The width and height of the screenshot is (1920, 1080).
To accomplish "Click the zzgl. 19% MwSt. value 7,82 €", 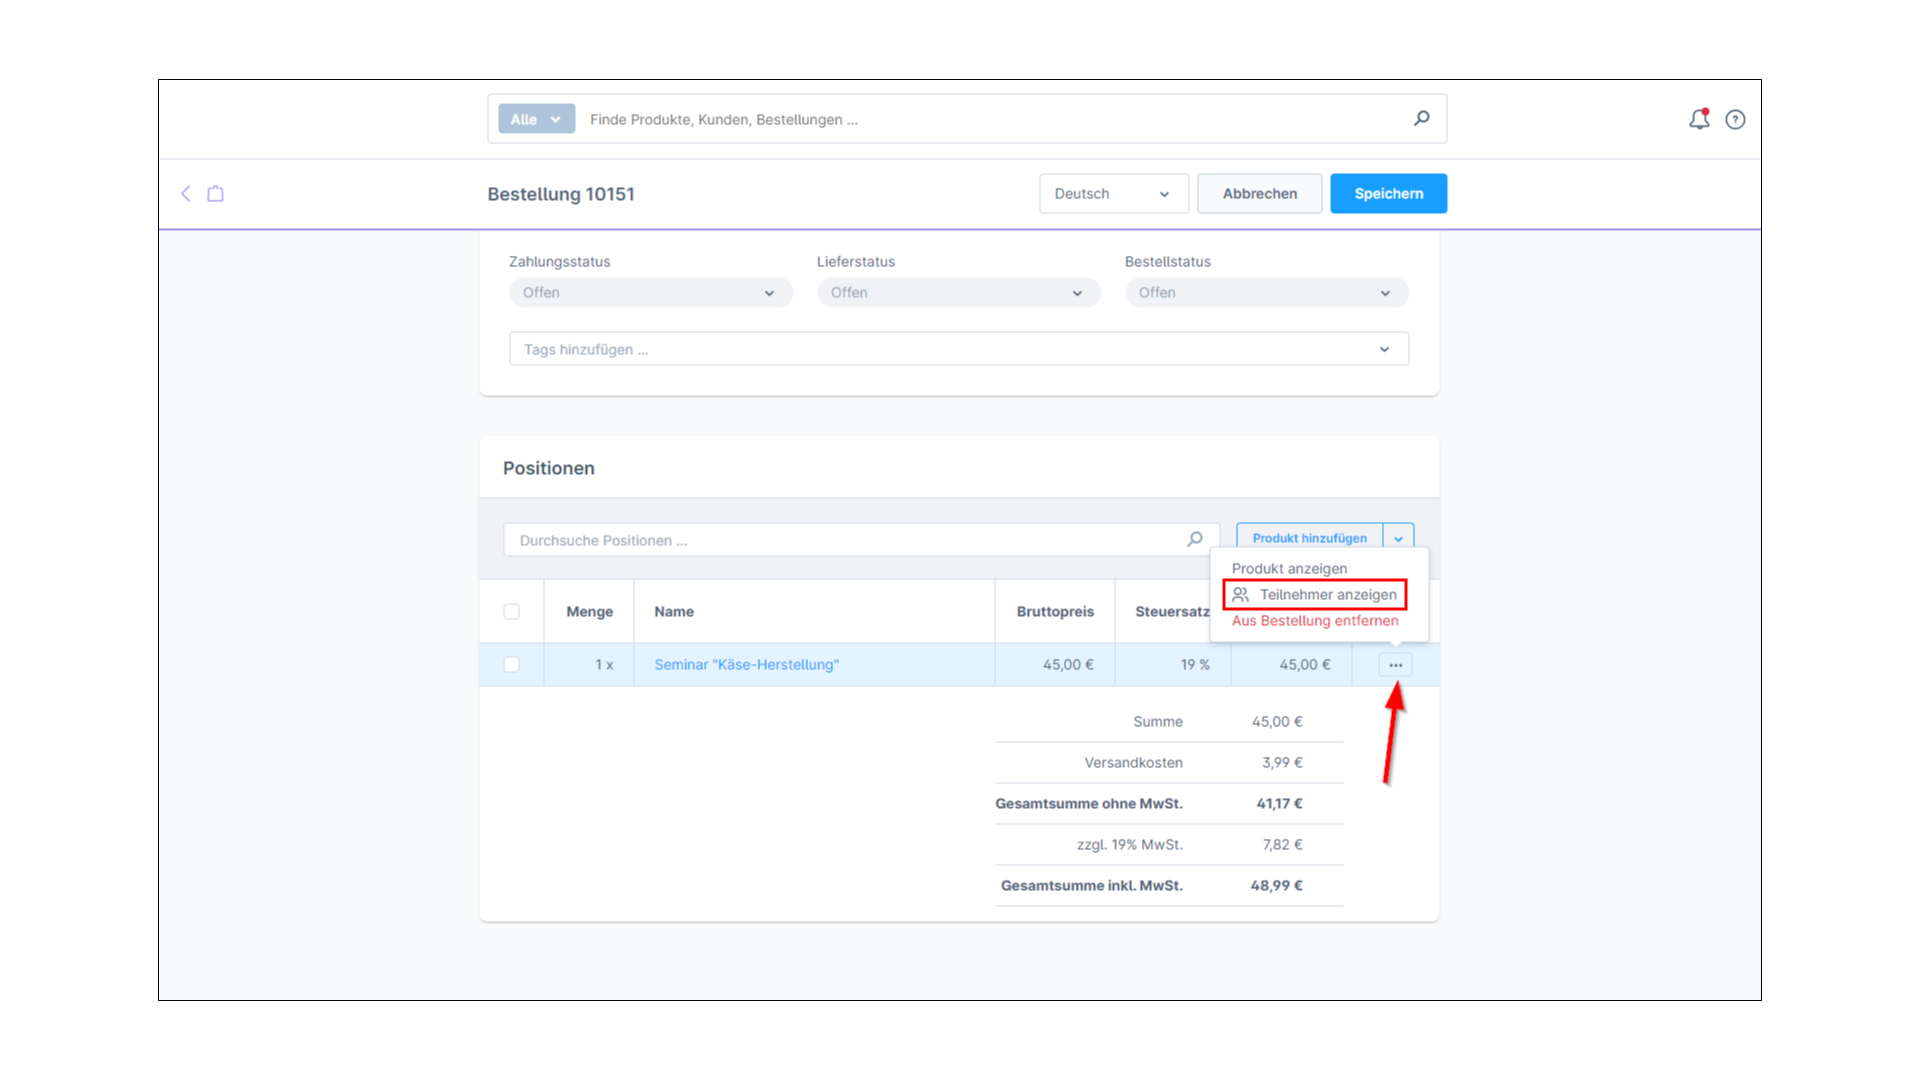I will (x=1282, y=844).
